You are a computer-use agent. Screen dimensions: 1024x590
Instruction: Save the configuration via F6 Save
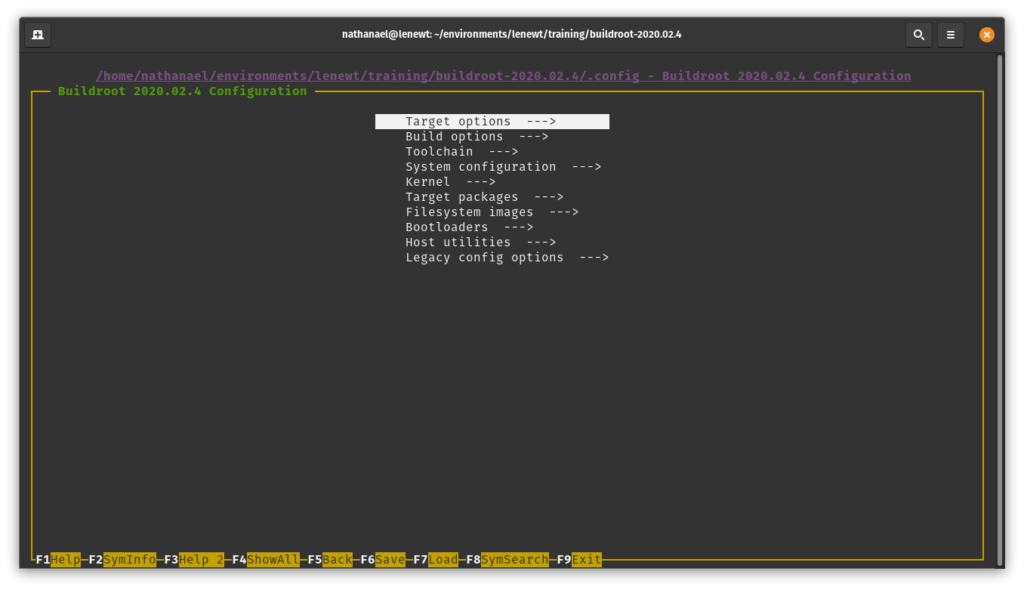click(x=390, y=559)
